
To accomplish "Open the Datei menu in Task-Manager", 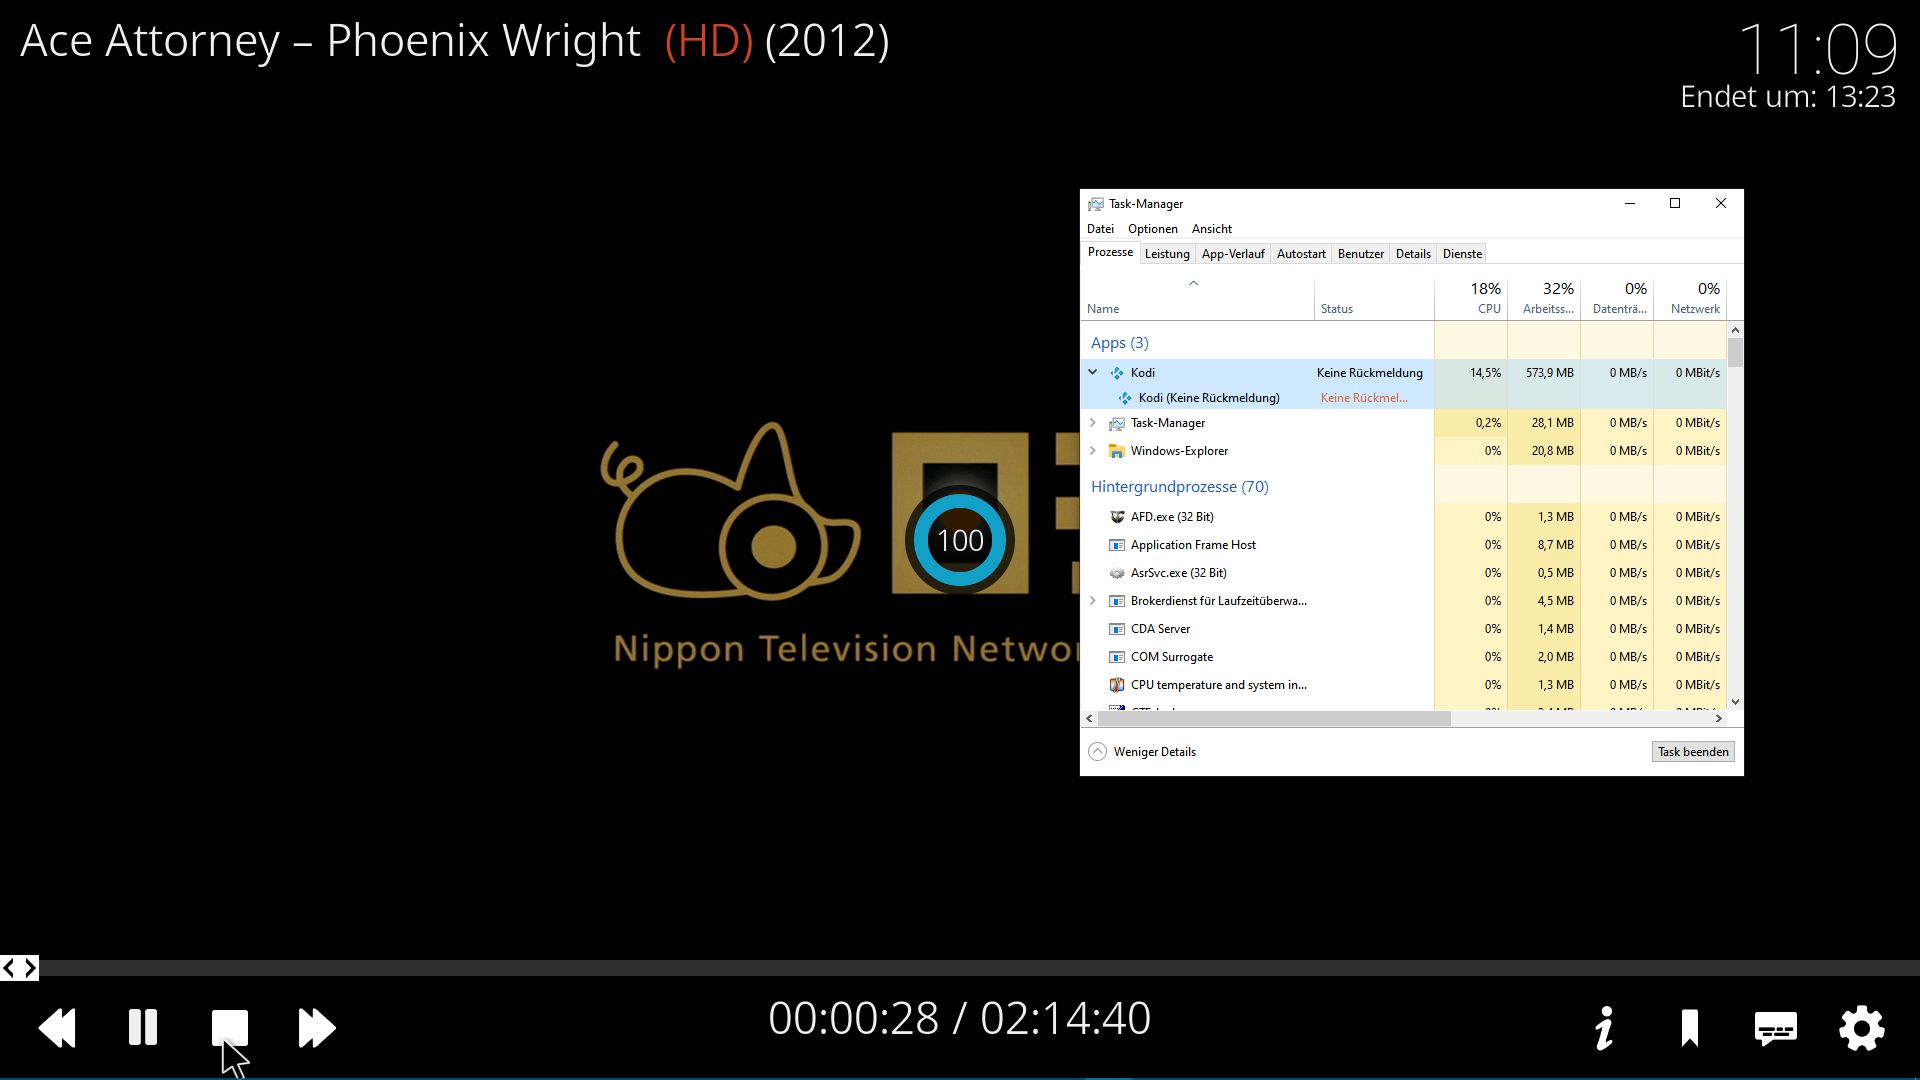I will [1100, 229].
